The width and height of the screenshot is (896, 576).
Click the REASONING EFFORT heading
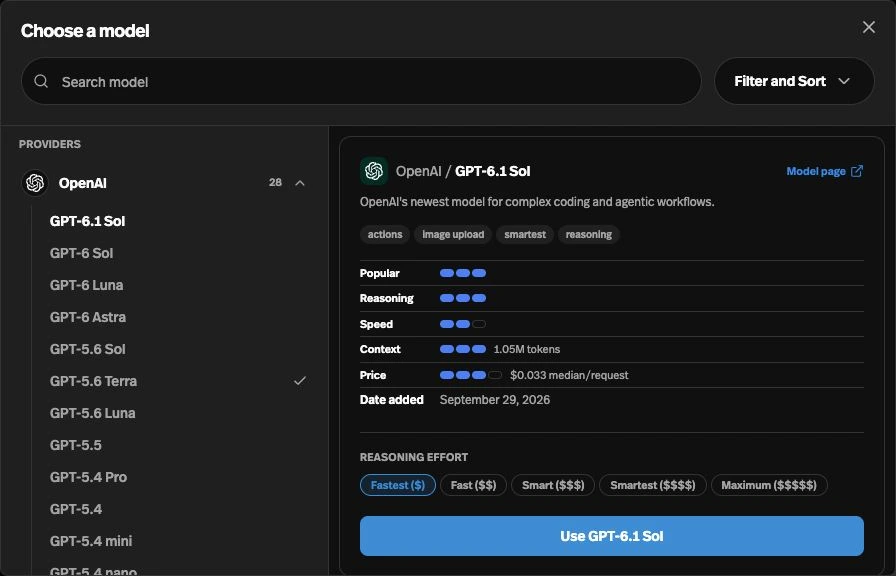tap(414, 457)
